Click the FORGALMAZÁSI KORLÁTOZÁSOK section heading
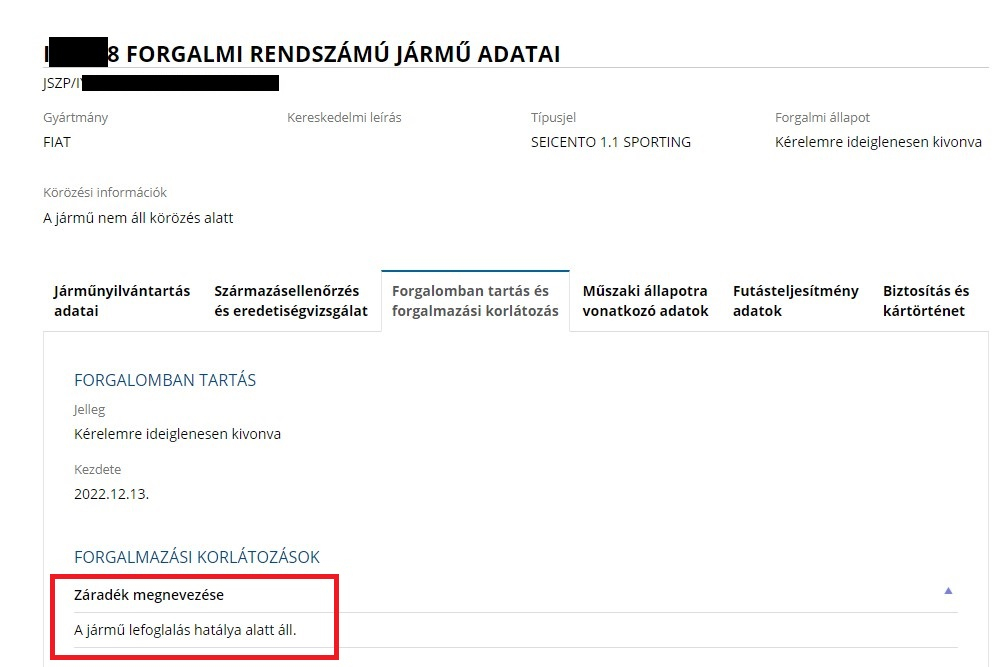Screen dimensions: 1002x667 (x=197, y=557)
